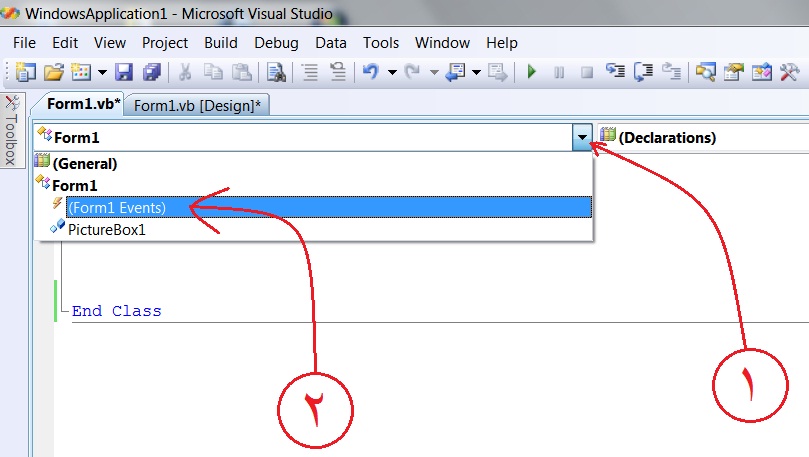
Task: Click the Navigate Forward icon
Action: tap(497, 72)
